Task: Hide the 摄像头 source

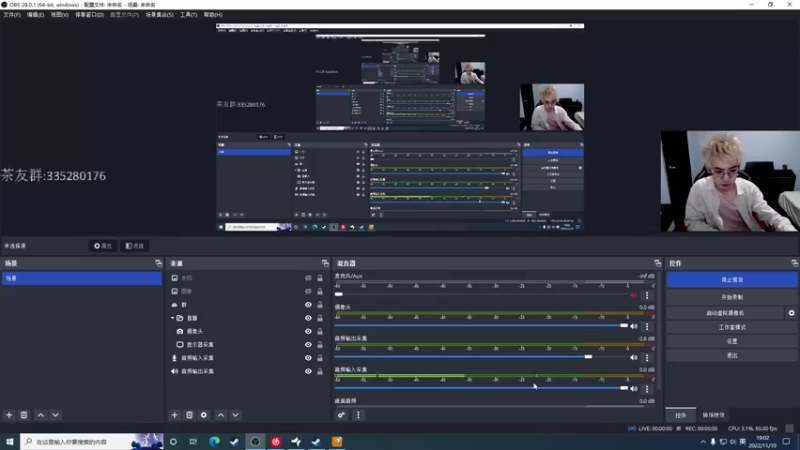Action: (x=308, y=332)
